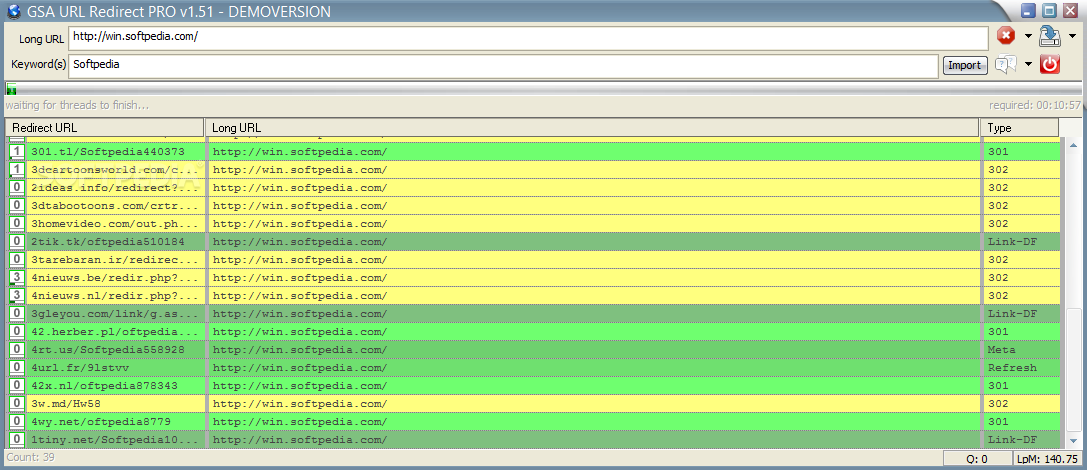The height and width of the screenshot is (470, 1087).
Task: Click the Link-DF type of the 2tik.tk row
Action: (1013, 242)
